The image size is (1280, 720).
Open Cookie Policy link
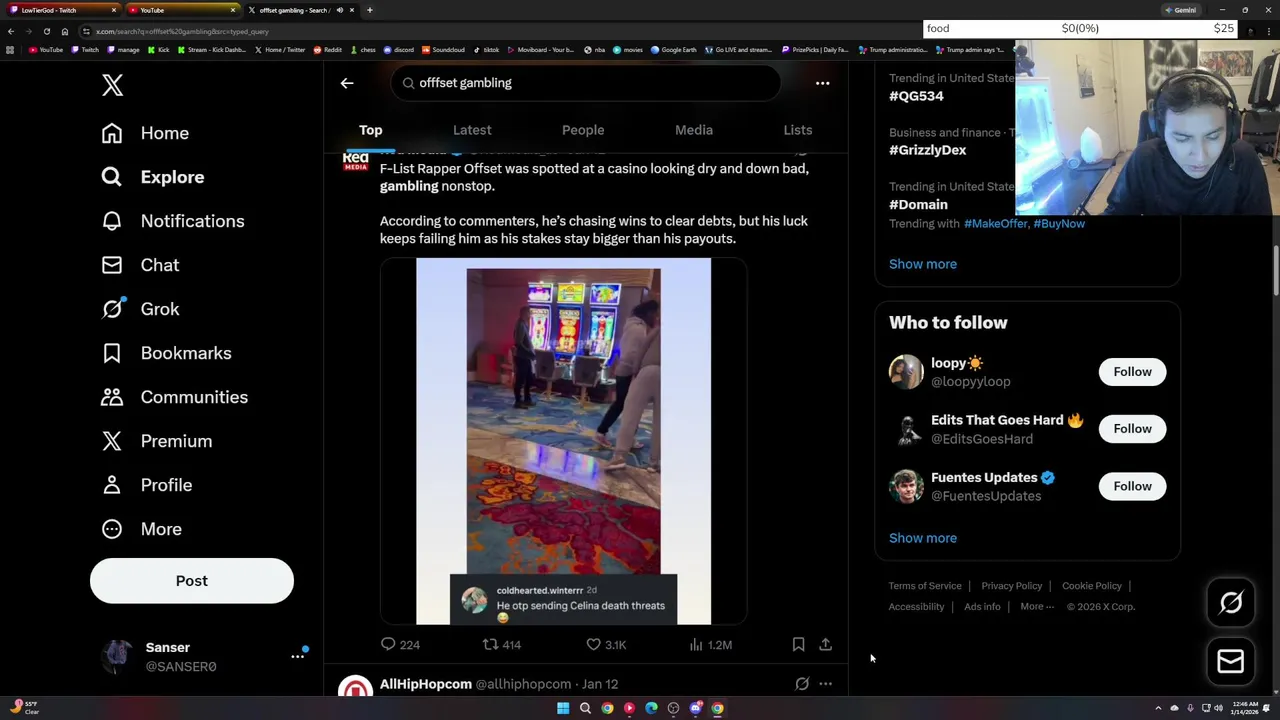1092,586
